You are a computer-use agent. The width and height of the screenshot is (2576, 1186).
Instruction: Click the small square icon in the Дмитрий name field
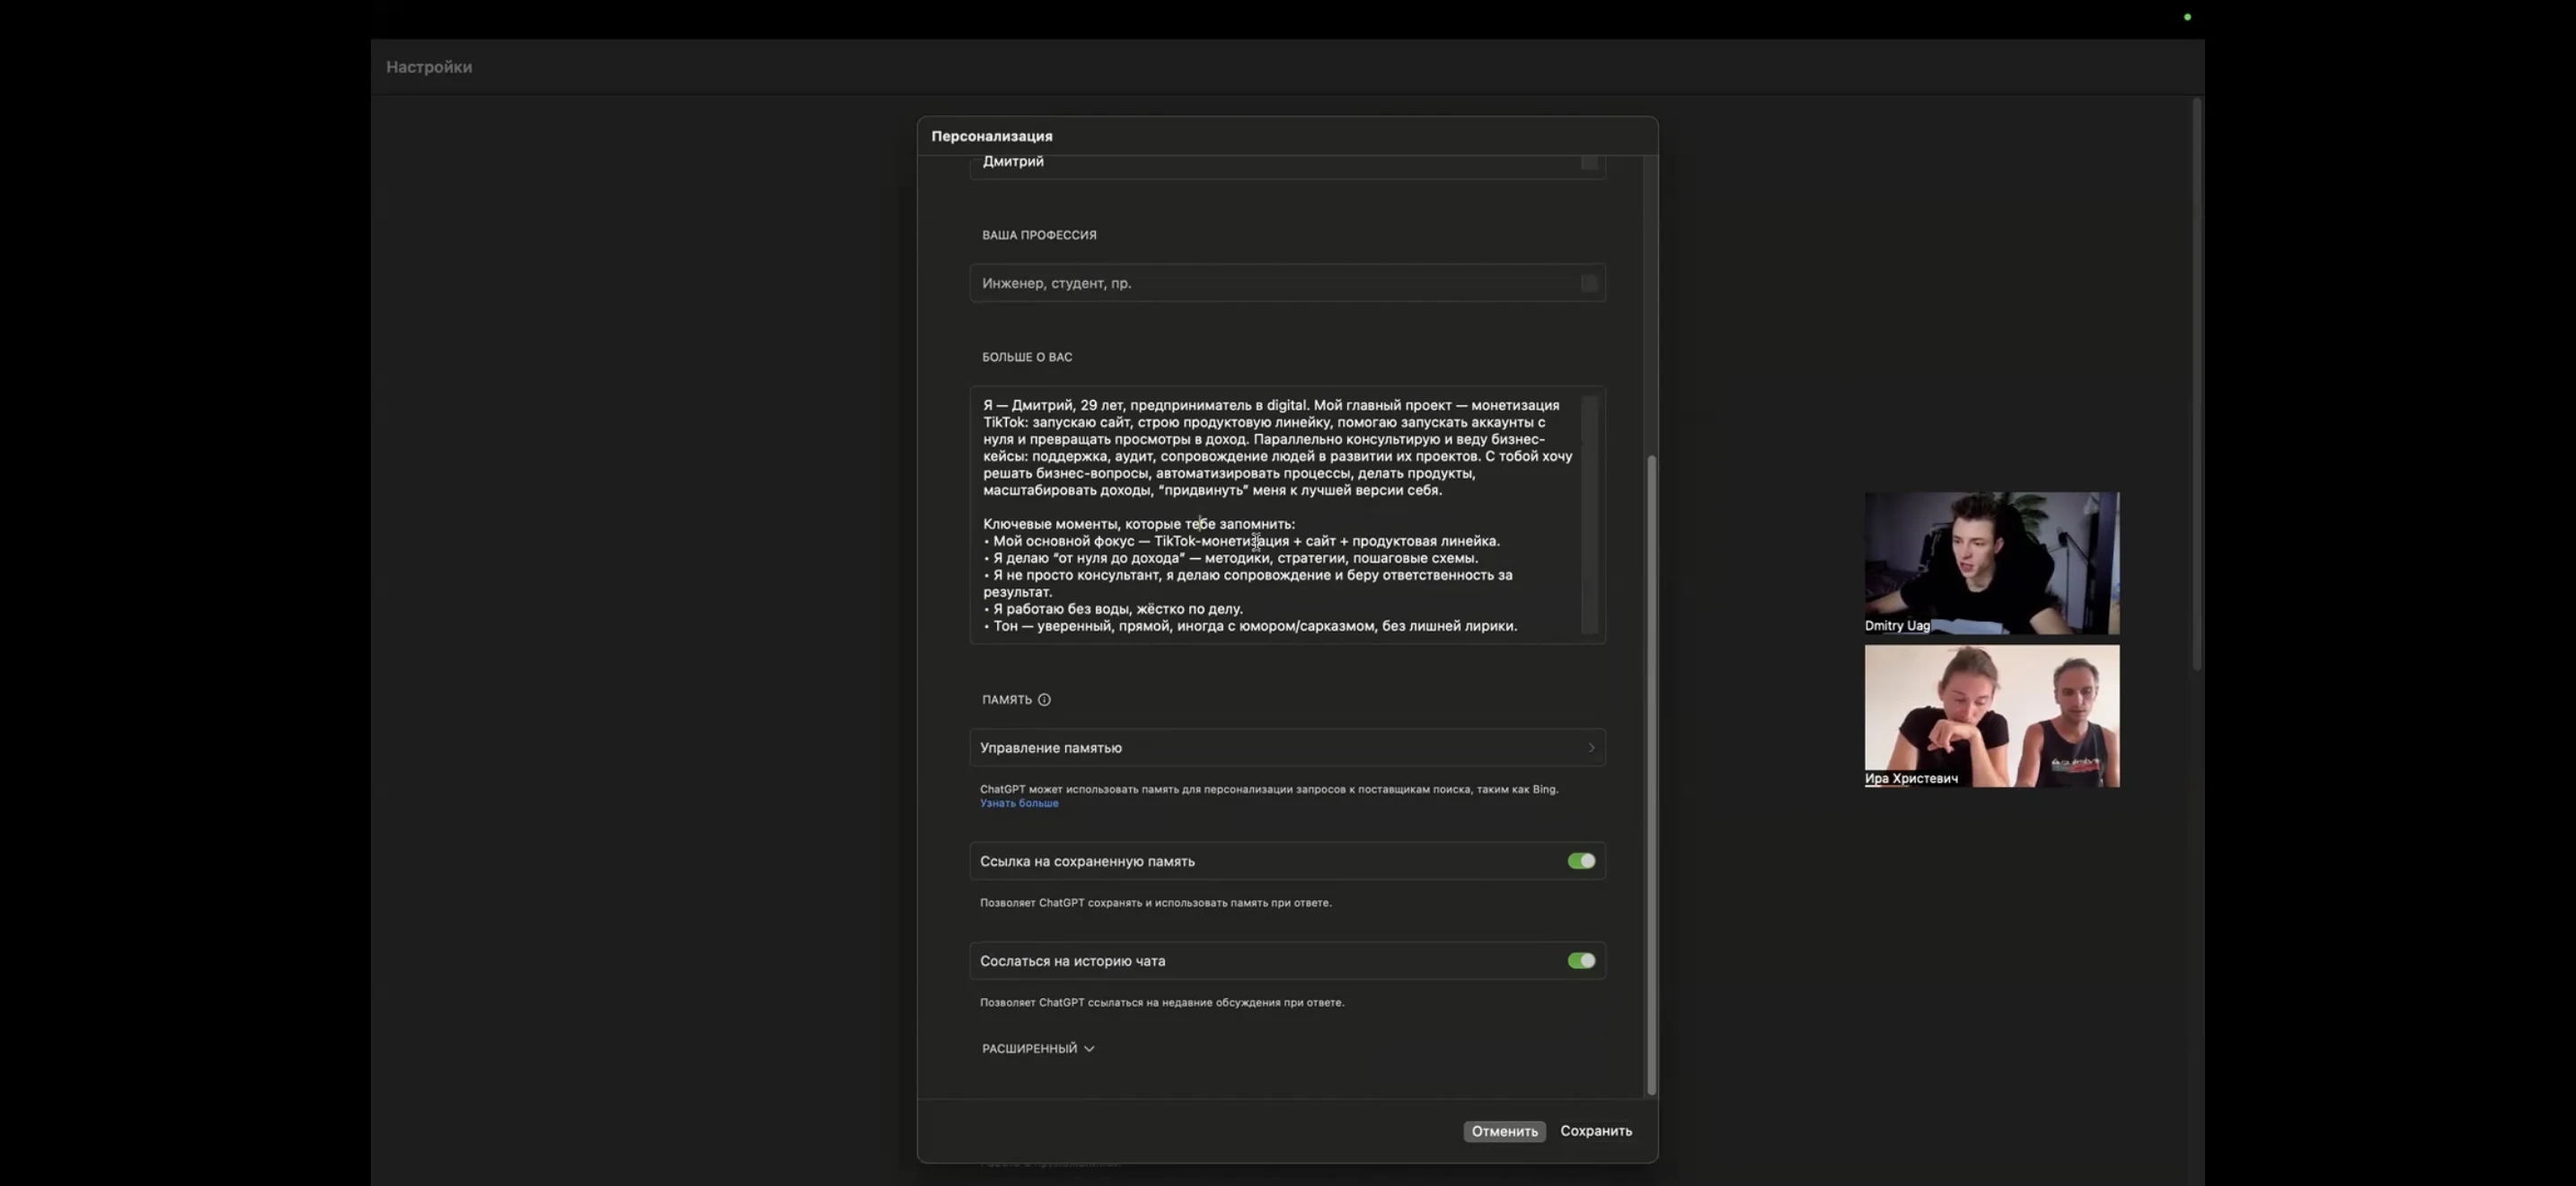click(1589, 162)
